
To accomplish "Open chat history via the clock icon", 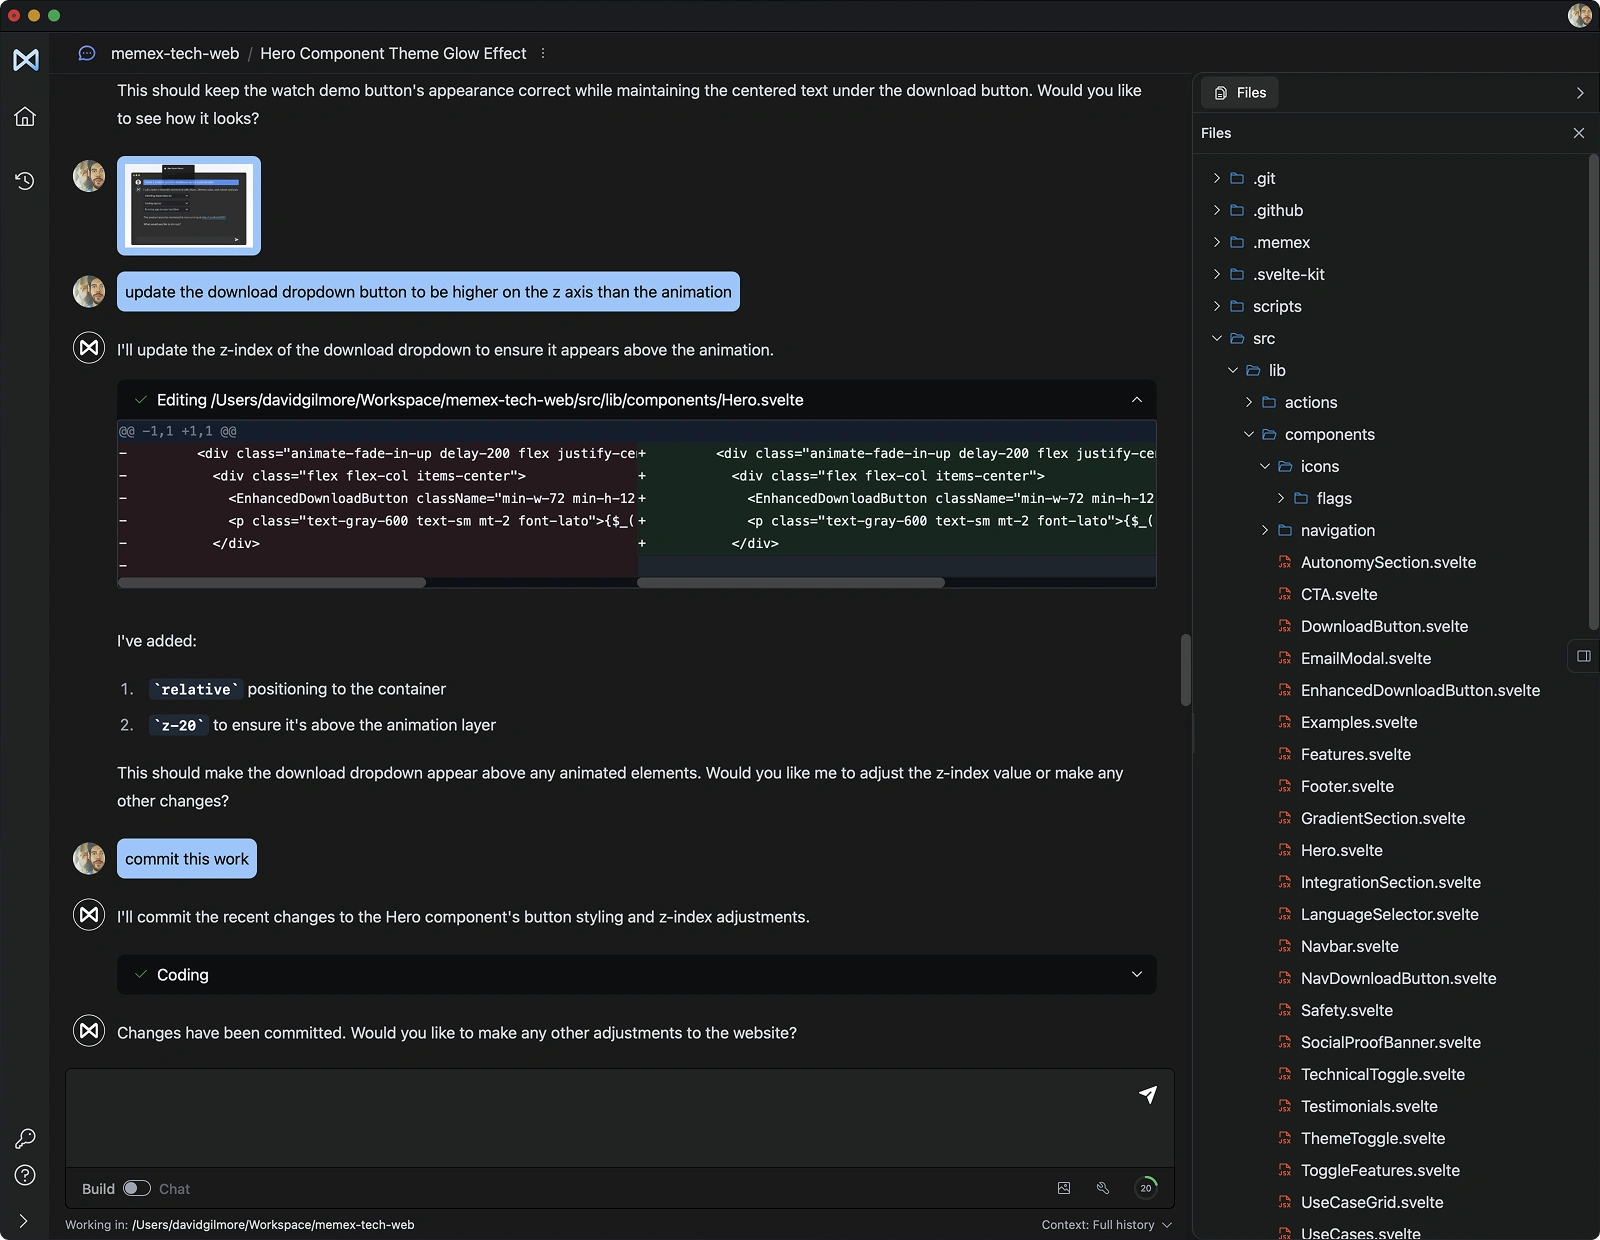I will point(25,181).
